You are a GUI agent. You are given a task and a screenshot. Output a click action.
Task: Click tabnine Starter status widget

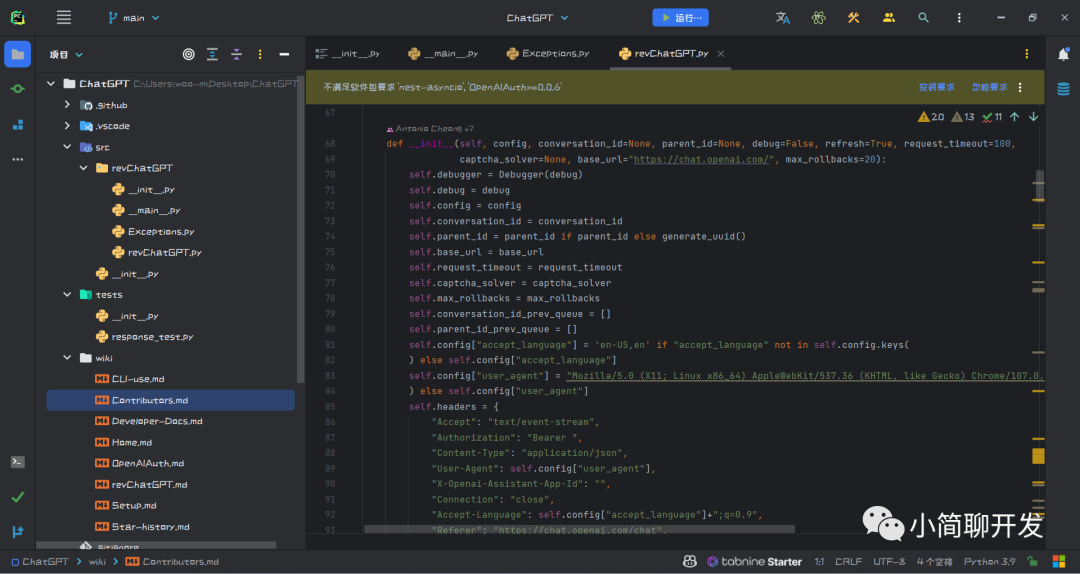tap(754, 562)
